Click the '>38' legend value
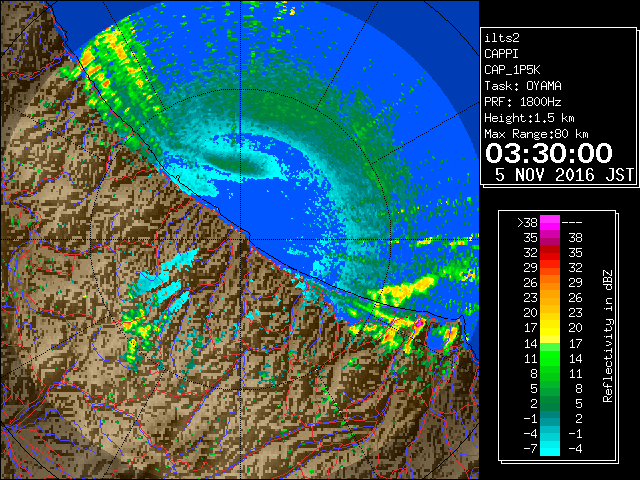This screenshot has width=640, height=480. tap(527, 223)
